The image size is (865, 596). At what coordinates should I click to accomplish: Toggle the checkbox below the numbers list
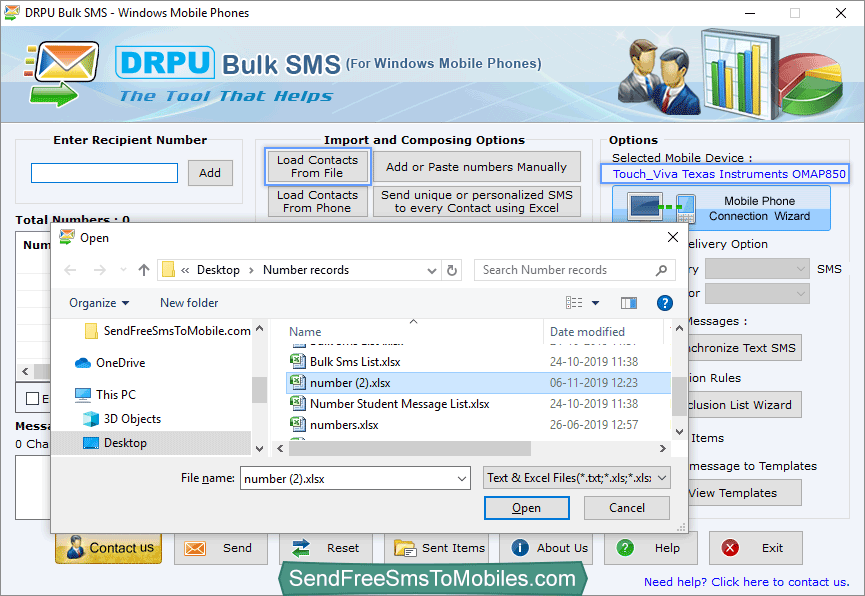tap(33, 398)
